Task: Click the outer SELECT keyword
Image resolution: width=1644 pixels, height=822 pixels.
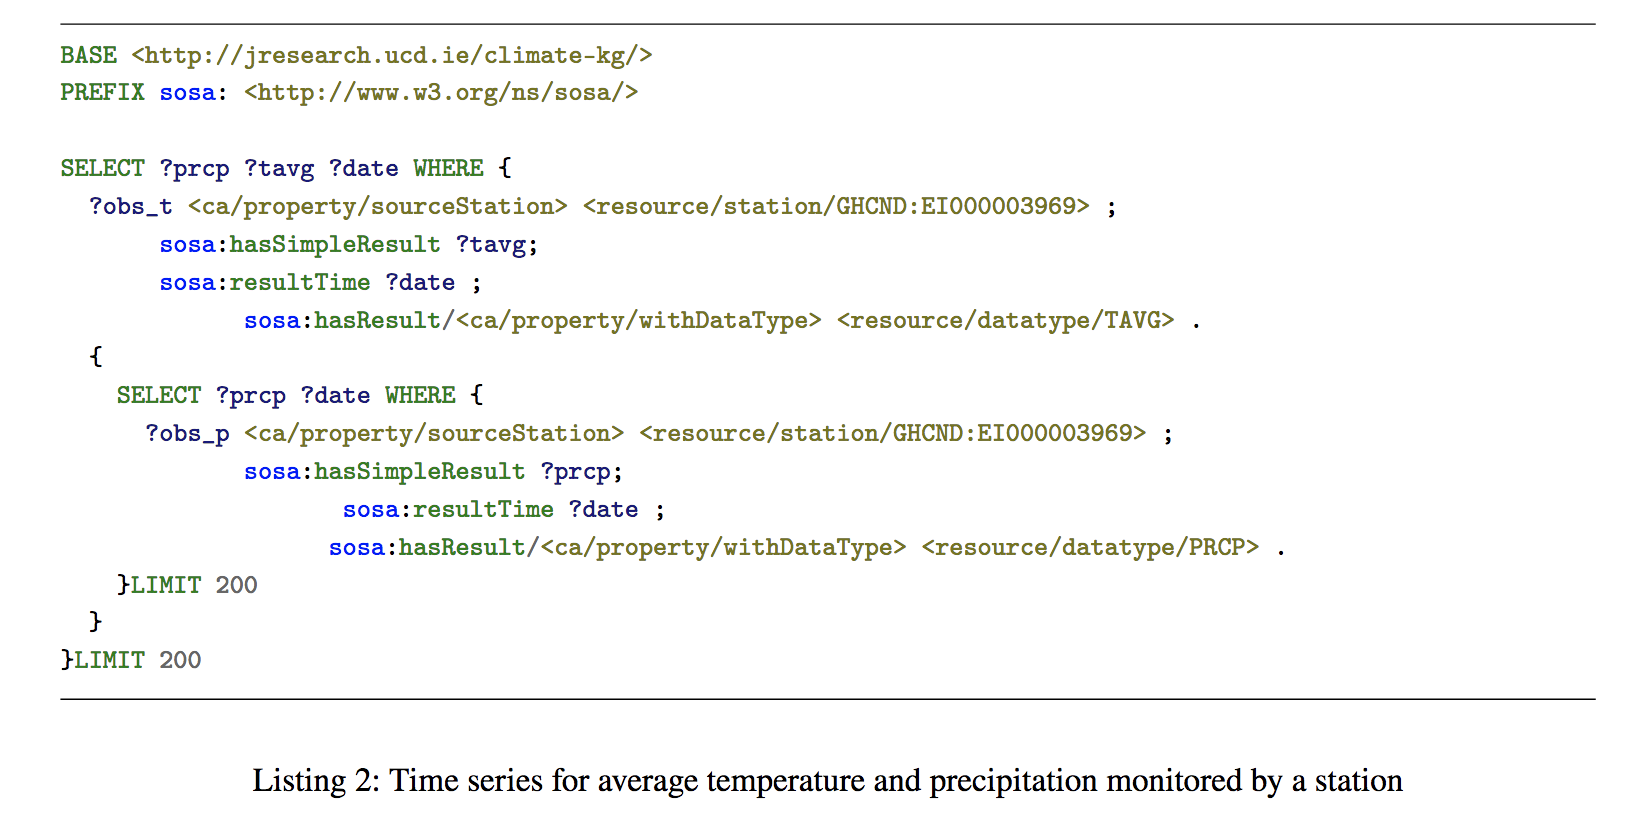Action: click(102, 168)
